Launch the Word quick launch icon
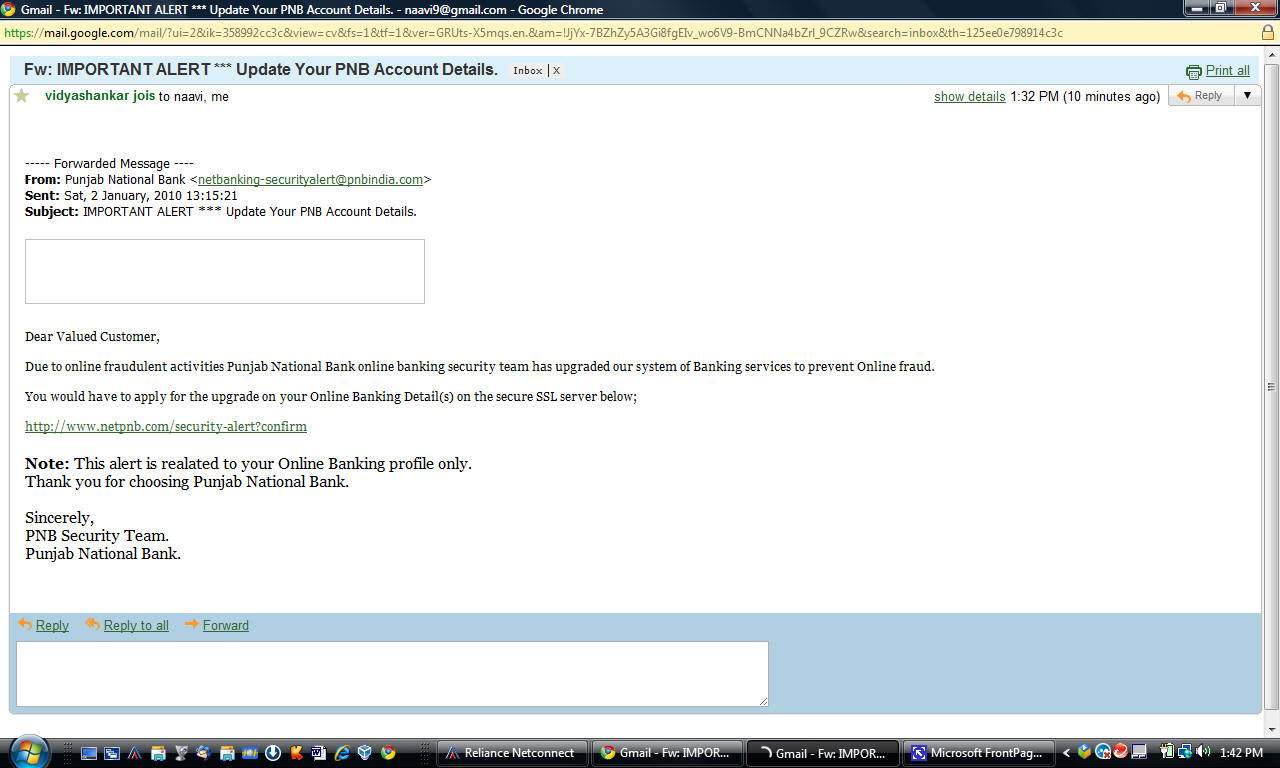This screenshot has width=1280, height=768. 318,753
